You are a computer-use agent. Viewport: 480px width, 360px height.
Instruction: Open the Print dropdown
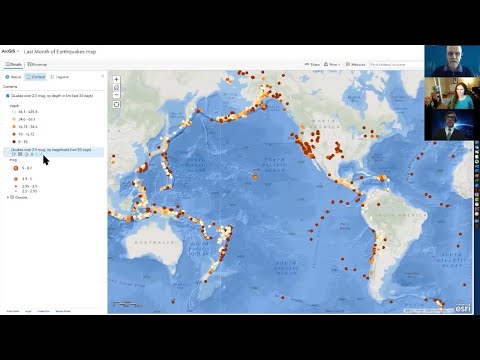pos(332,64)
